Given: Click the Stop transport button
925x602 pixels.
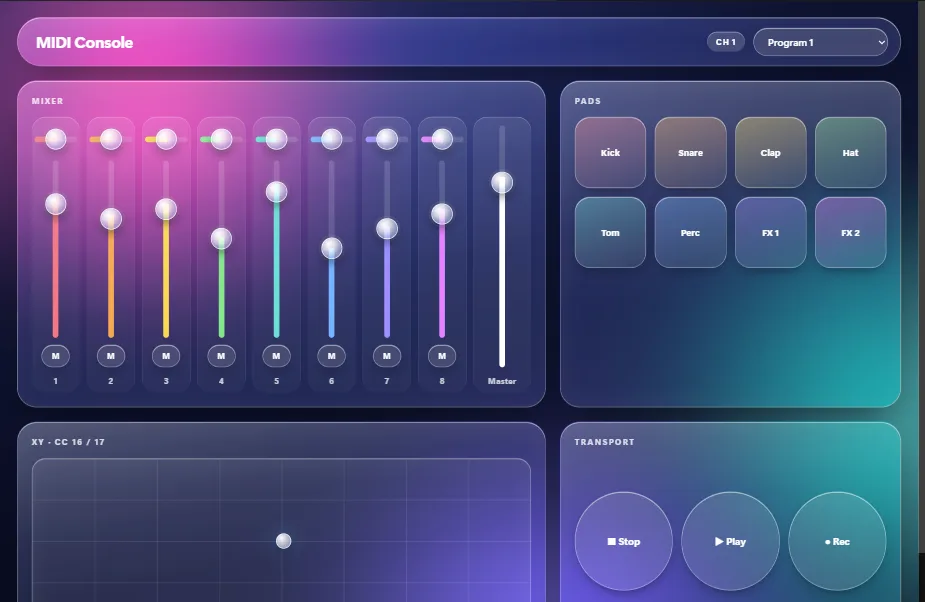Looking at the screenshot, I should pos(624,541).
